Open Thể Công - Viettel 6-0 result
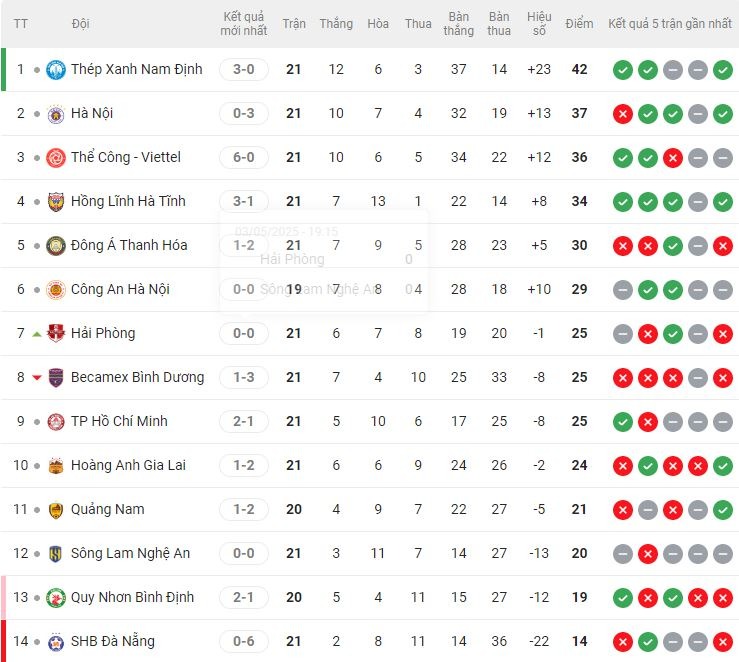Screen dimensions: 739x662 click(244, 157)
